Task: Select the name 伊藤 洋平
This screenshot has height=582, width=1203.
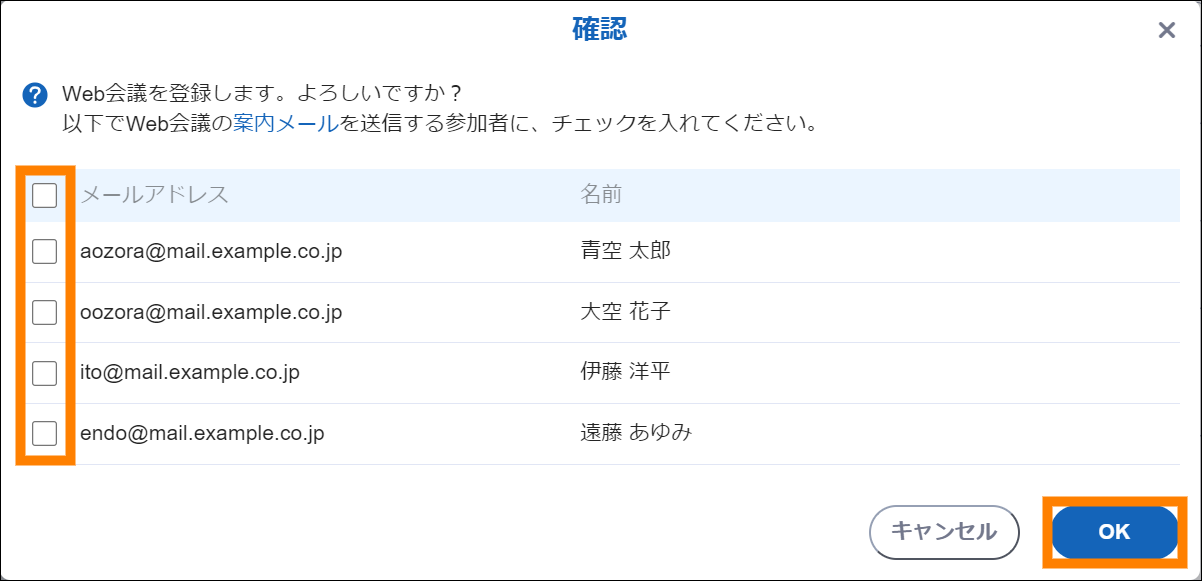Action: click(625, 372)
